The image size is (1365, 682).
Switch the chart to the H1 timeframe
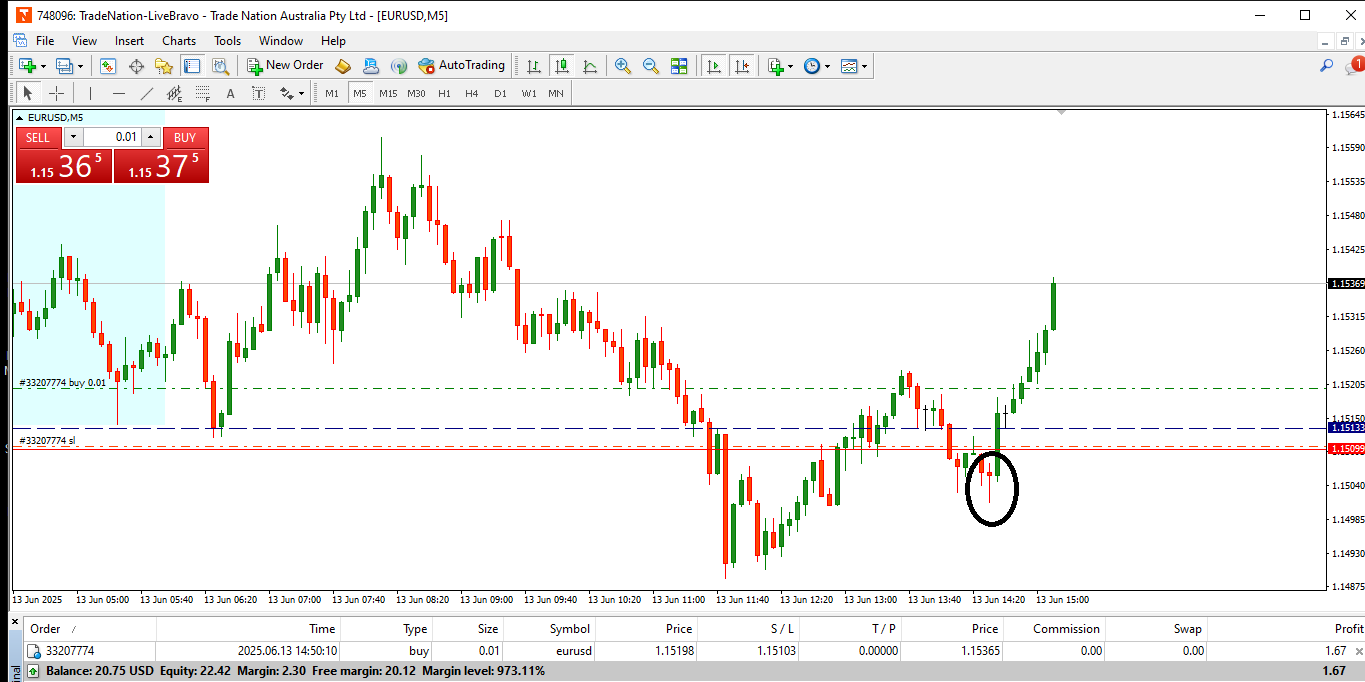tap(444, 93)
